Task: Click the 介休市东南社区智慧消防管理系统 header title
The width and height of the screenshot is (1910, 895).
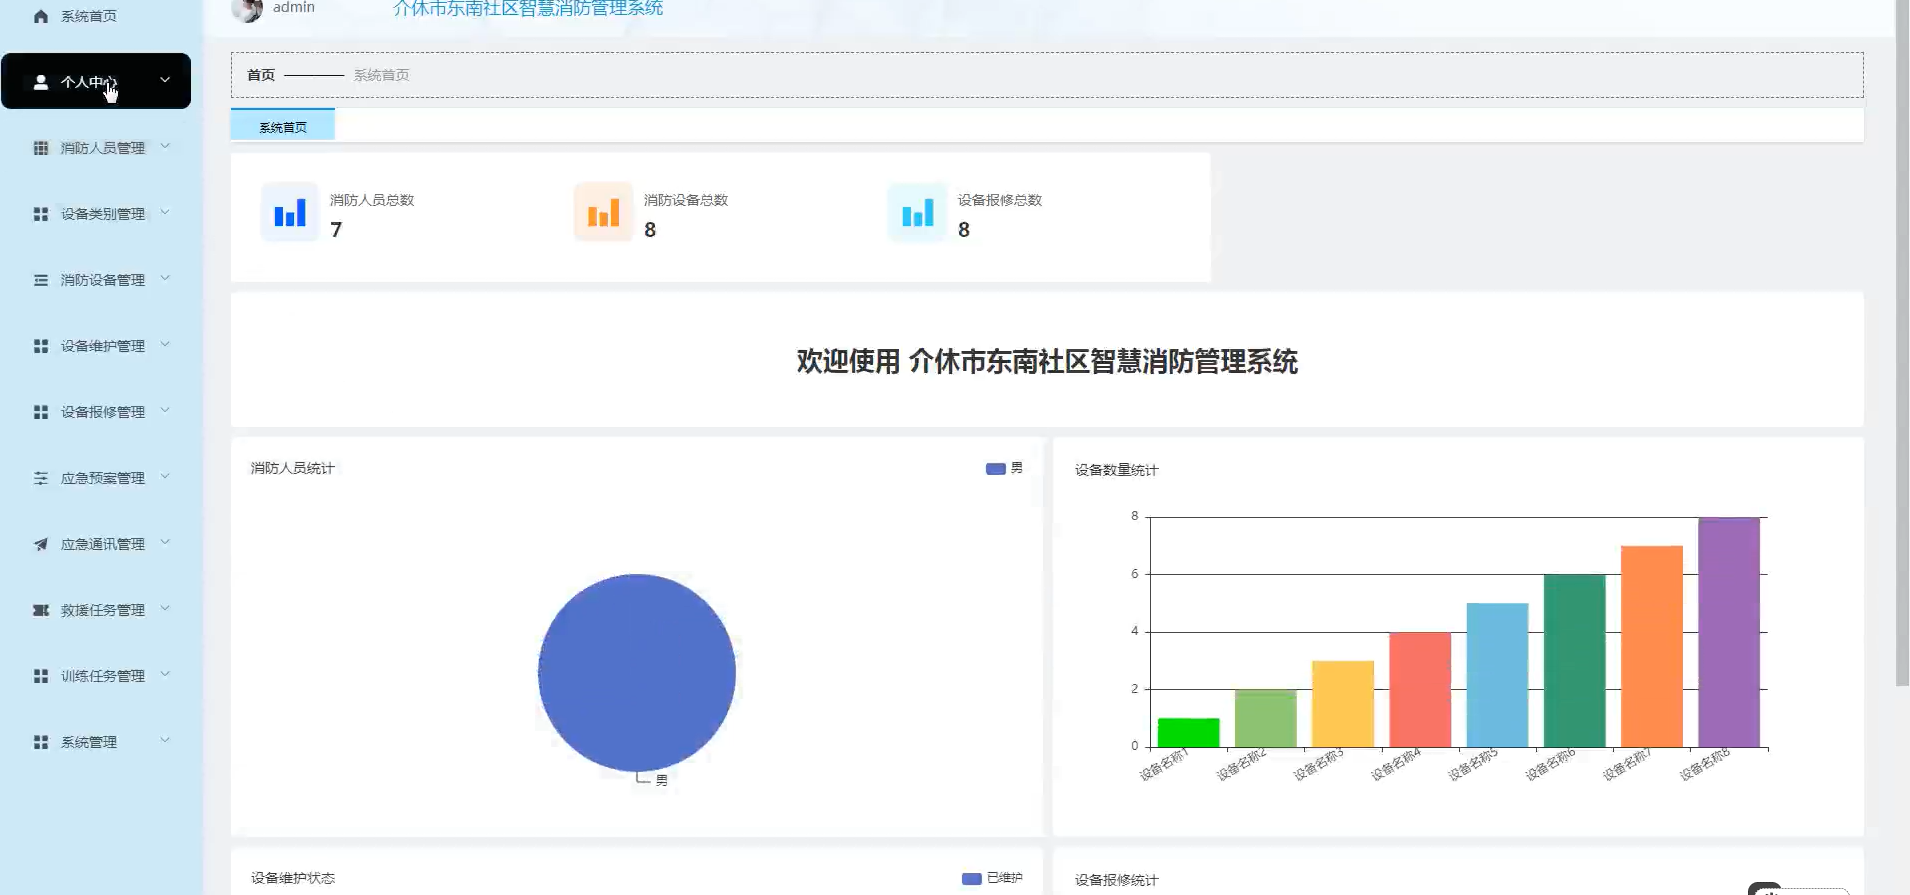Action: click(x=528, y=9)
